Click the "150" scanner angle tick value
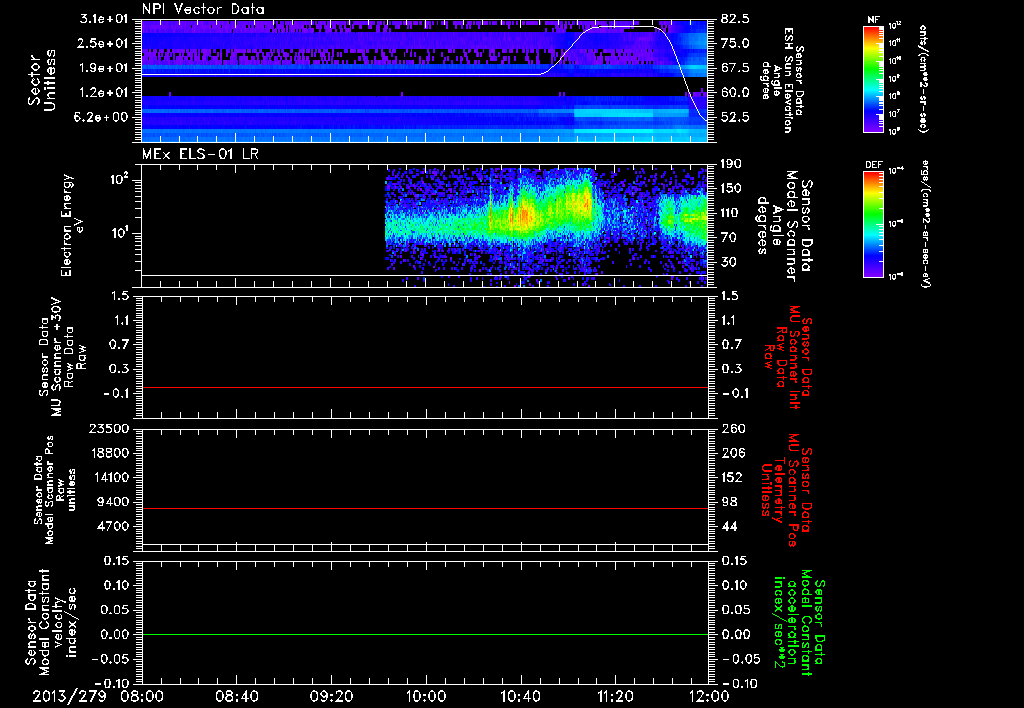The image size is (1024, 708). pyautogui.click(x=731, y=189)
